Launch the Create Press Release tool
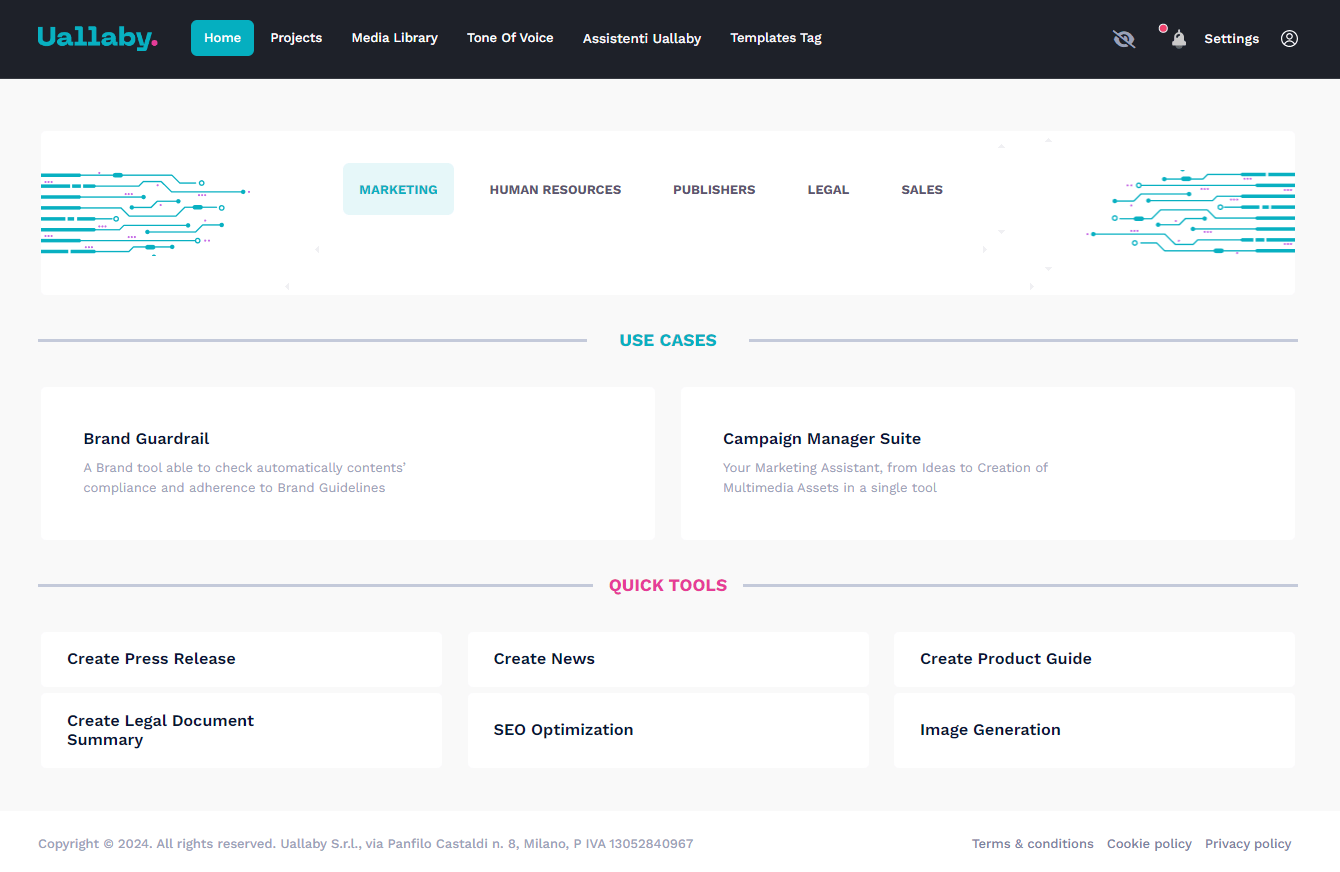Viewport: 1340px width, 872px height. (241, 659)
